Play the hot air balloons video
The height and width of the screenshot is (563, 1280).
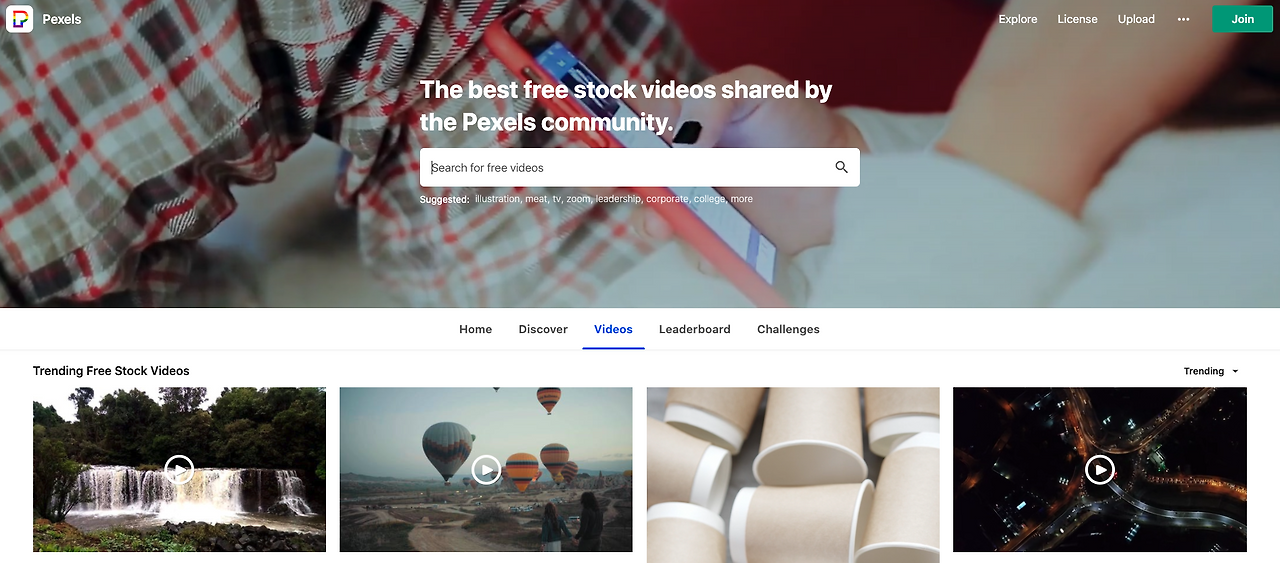click(486, 469)
